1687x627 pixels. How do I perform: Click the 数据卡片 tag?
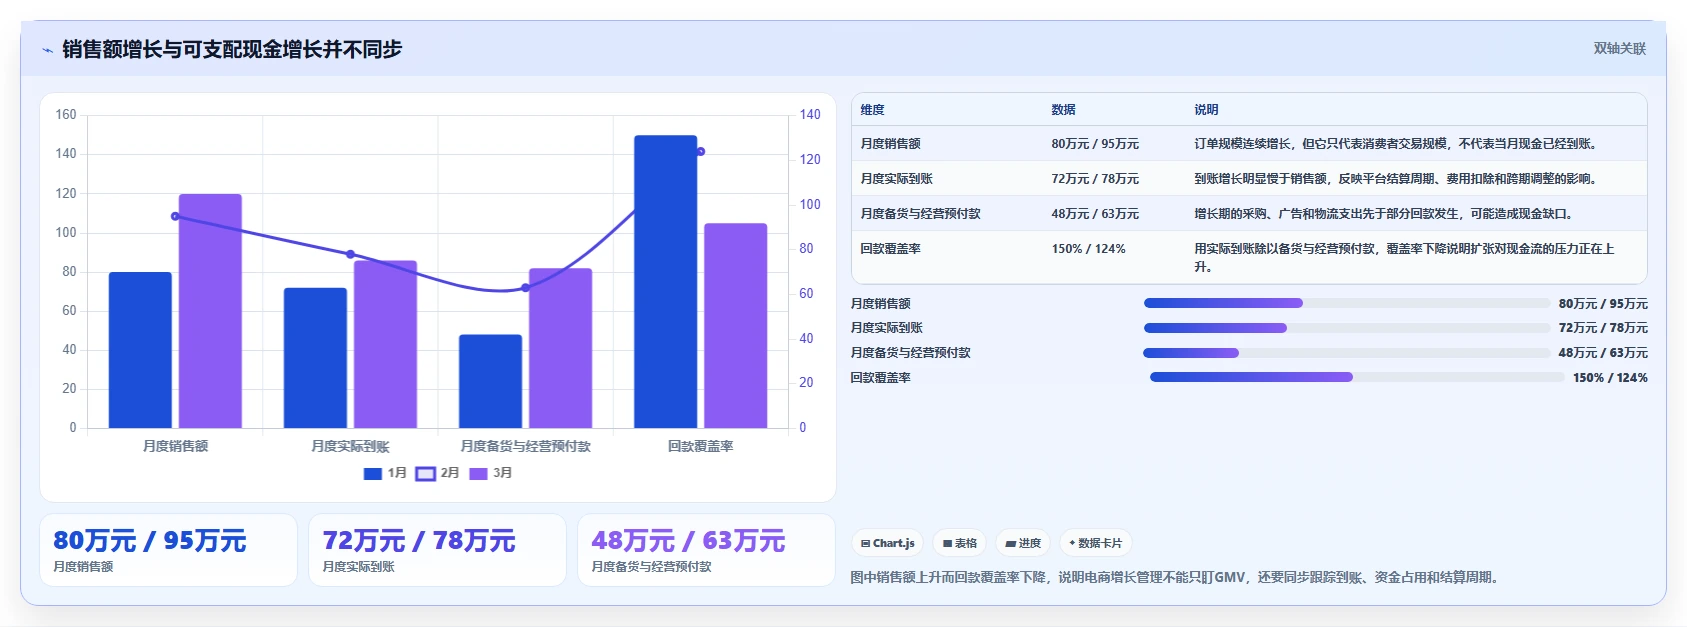click(1096, 543)
